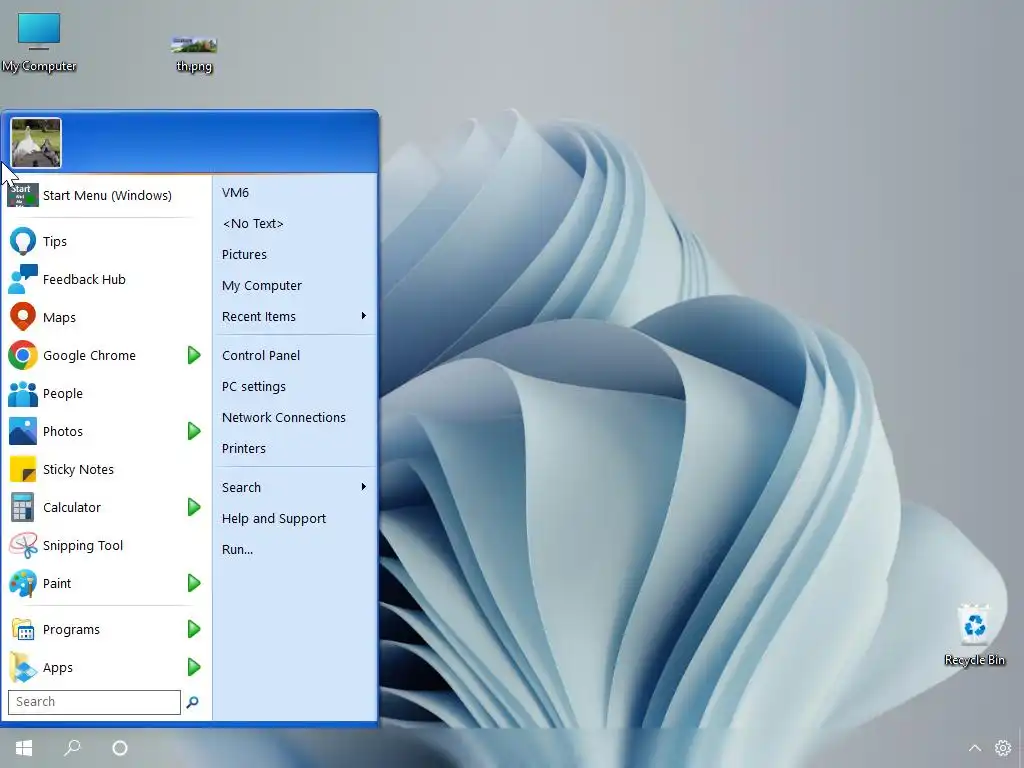Screen dimensions: 1024x768
Task: Open taskbar search magnifier
Action: [72, 748]
